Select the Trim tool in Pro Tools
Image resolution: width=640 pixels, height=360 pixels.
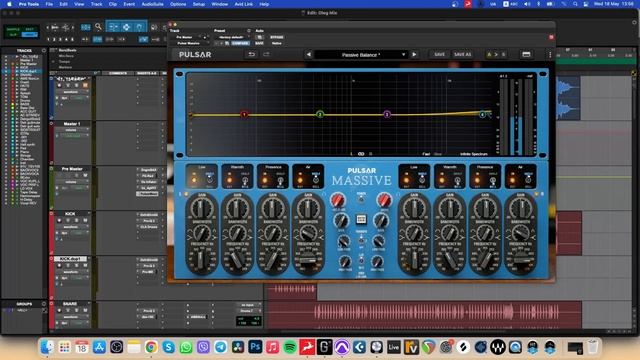tap(113, 27)
